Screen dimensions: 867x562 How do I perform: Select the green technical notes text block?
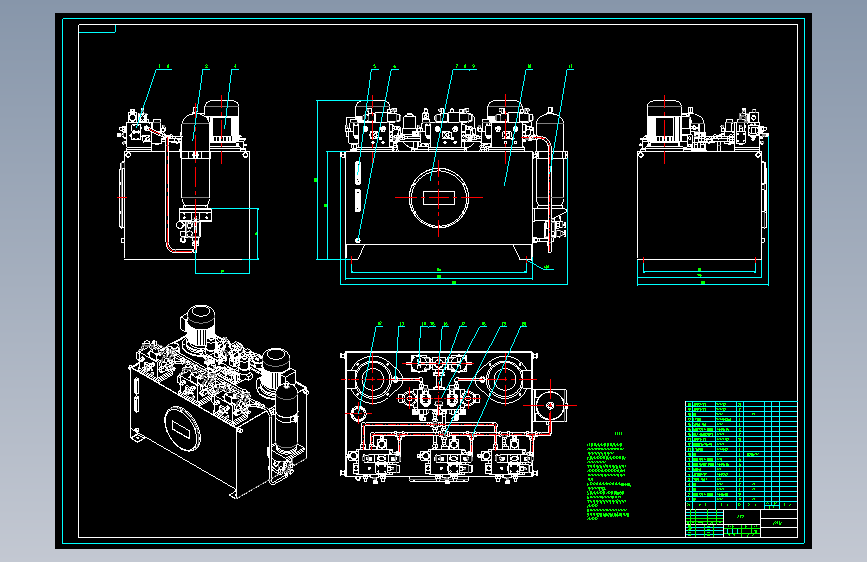[x=608, y=480]
